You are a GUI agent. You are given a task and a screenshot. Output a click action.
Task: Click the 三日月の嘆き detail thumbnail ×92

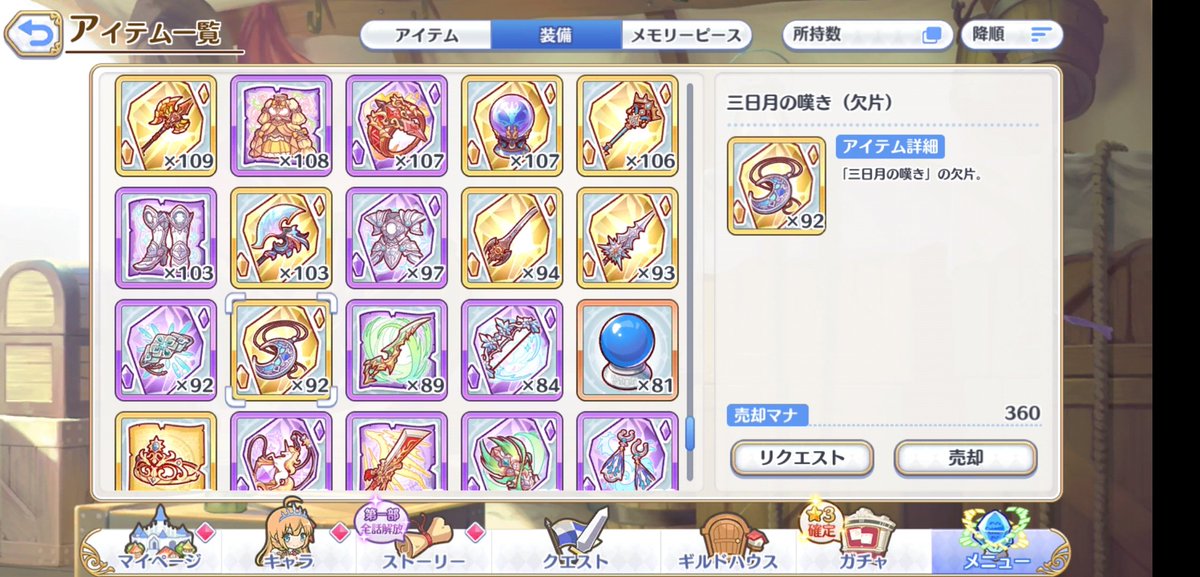click(x=777, y=186)
